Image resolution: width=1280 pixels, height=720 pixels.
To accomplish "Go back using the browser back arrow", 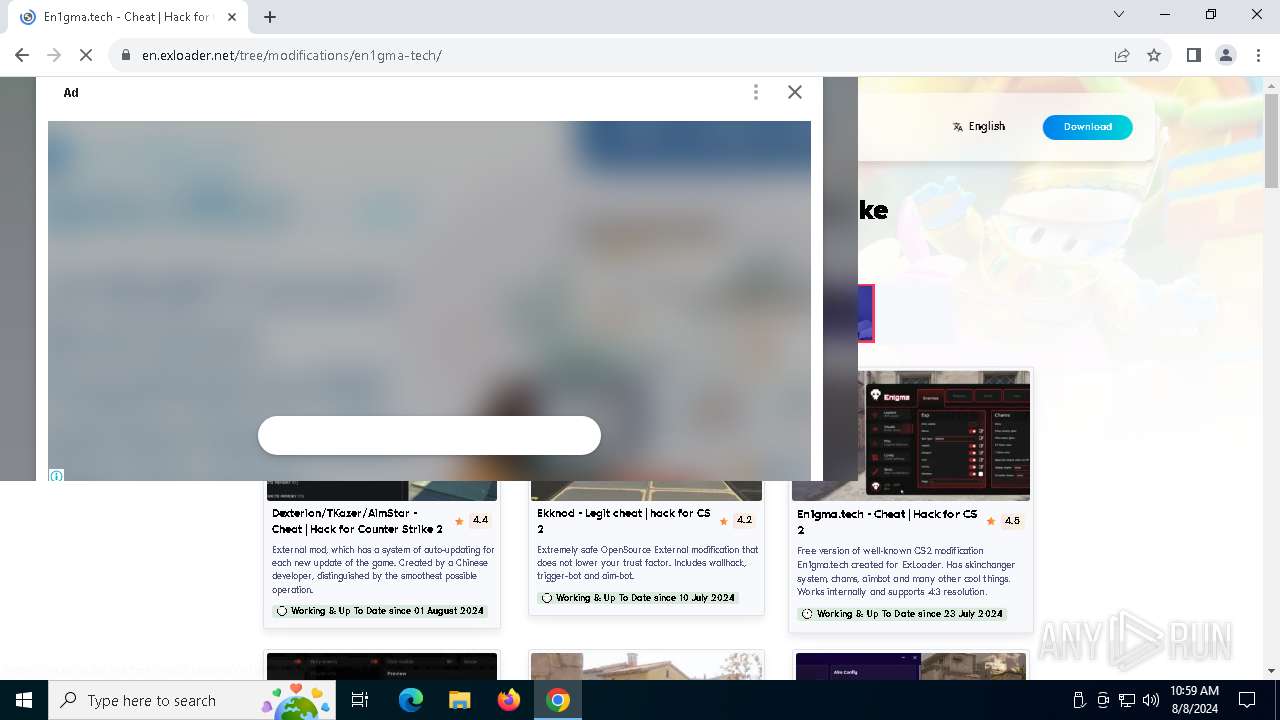I will [22, 55].
